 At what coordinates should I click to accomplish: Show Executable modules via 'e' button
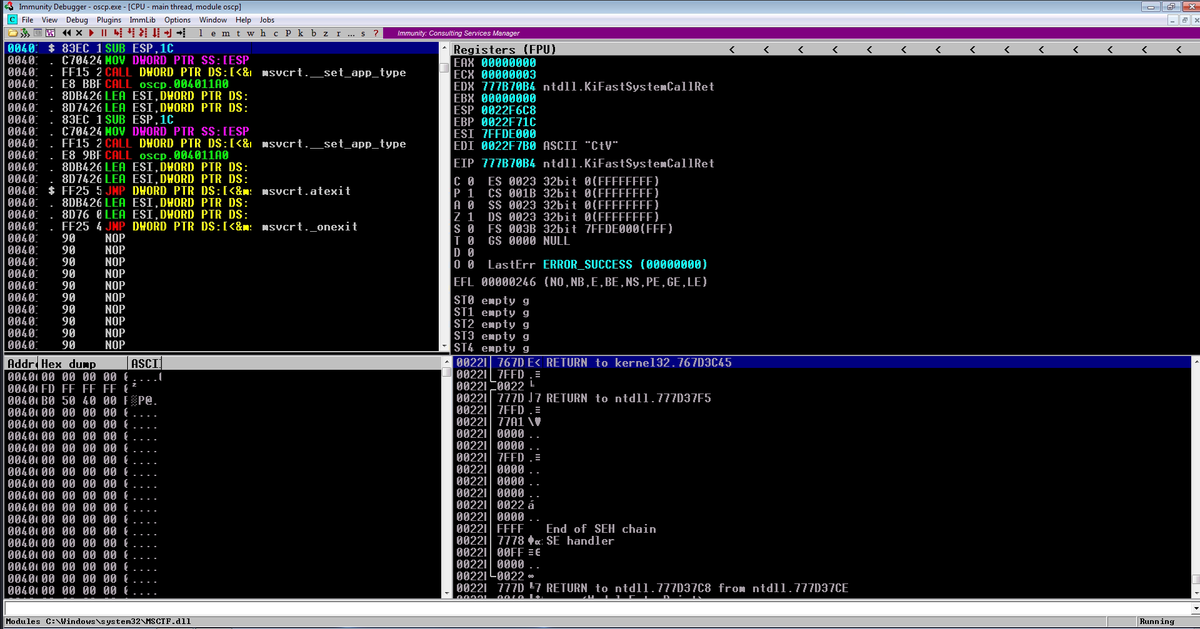coord(213,33)
